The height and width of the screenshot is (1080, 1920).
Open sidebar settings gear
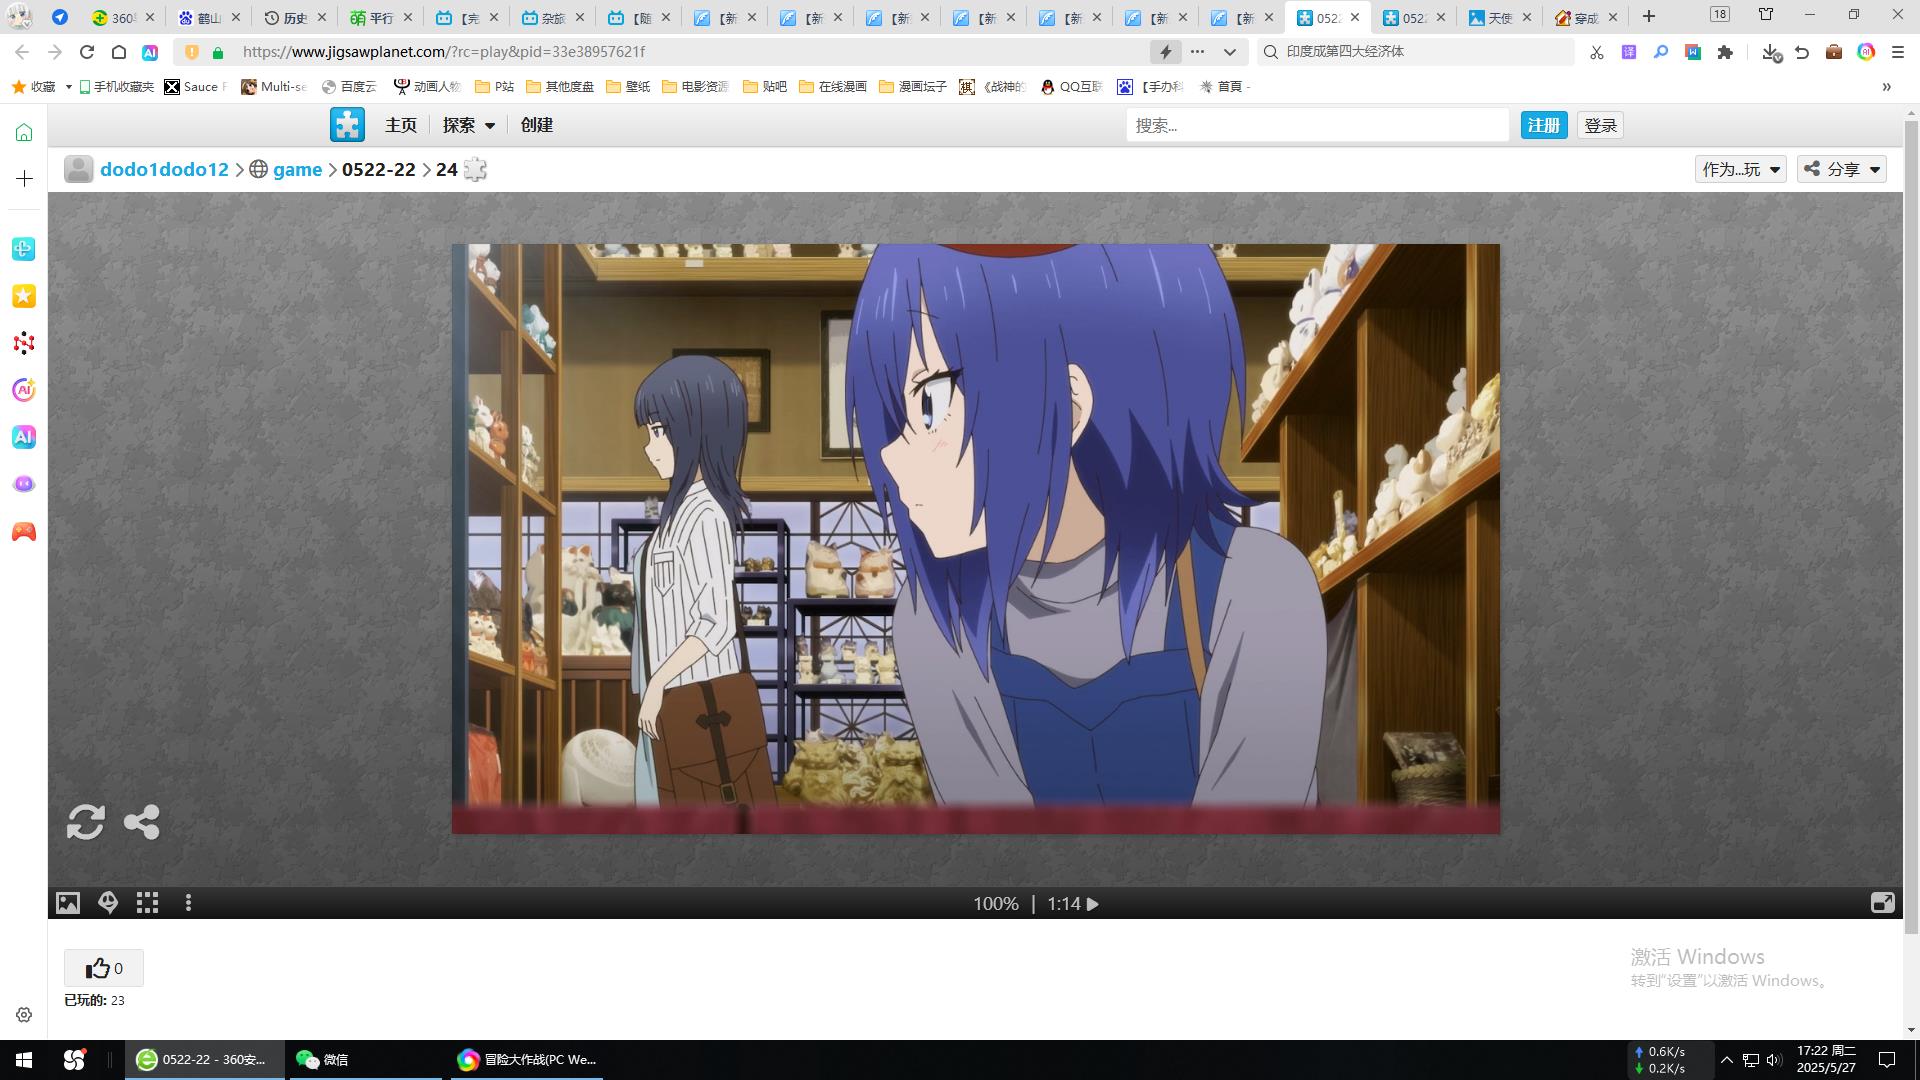click(x=24, y=1015)
